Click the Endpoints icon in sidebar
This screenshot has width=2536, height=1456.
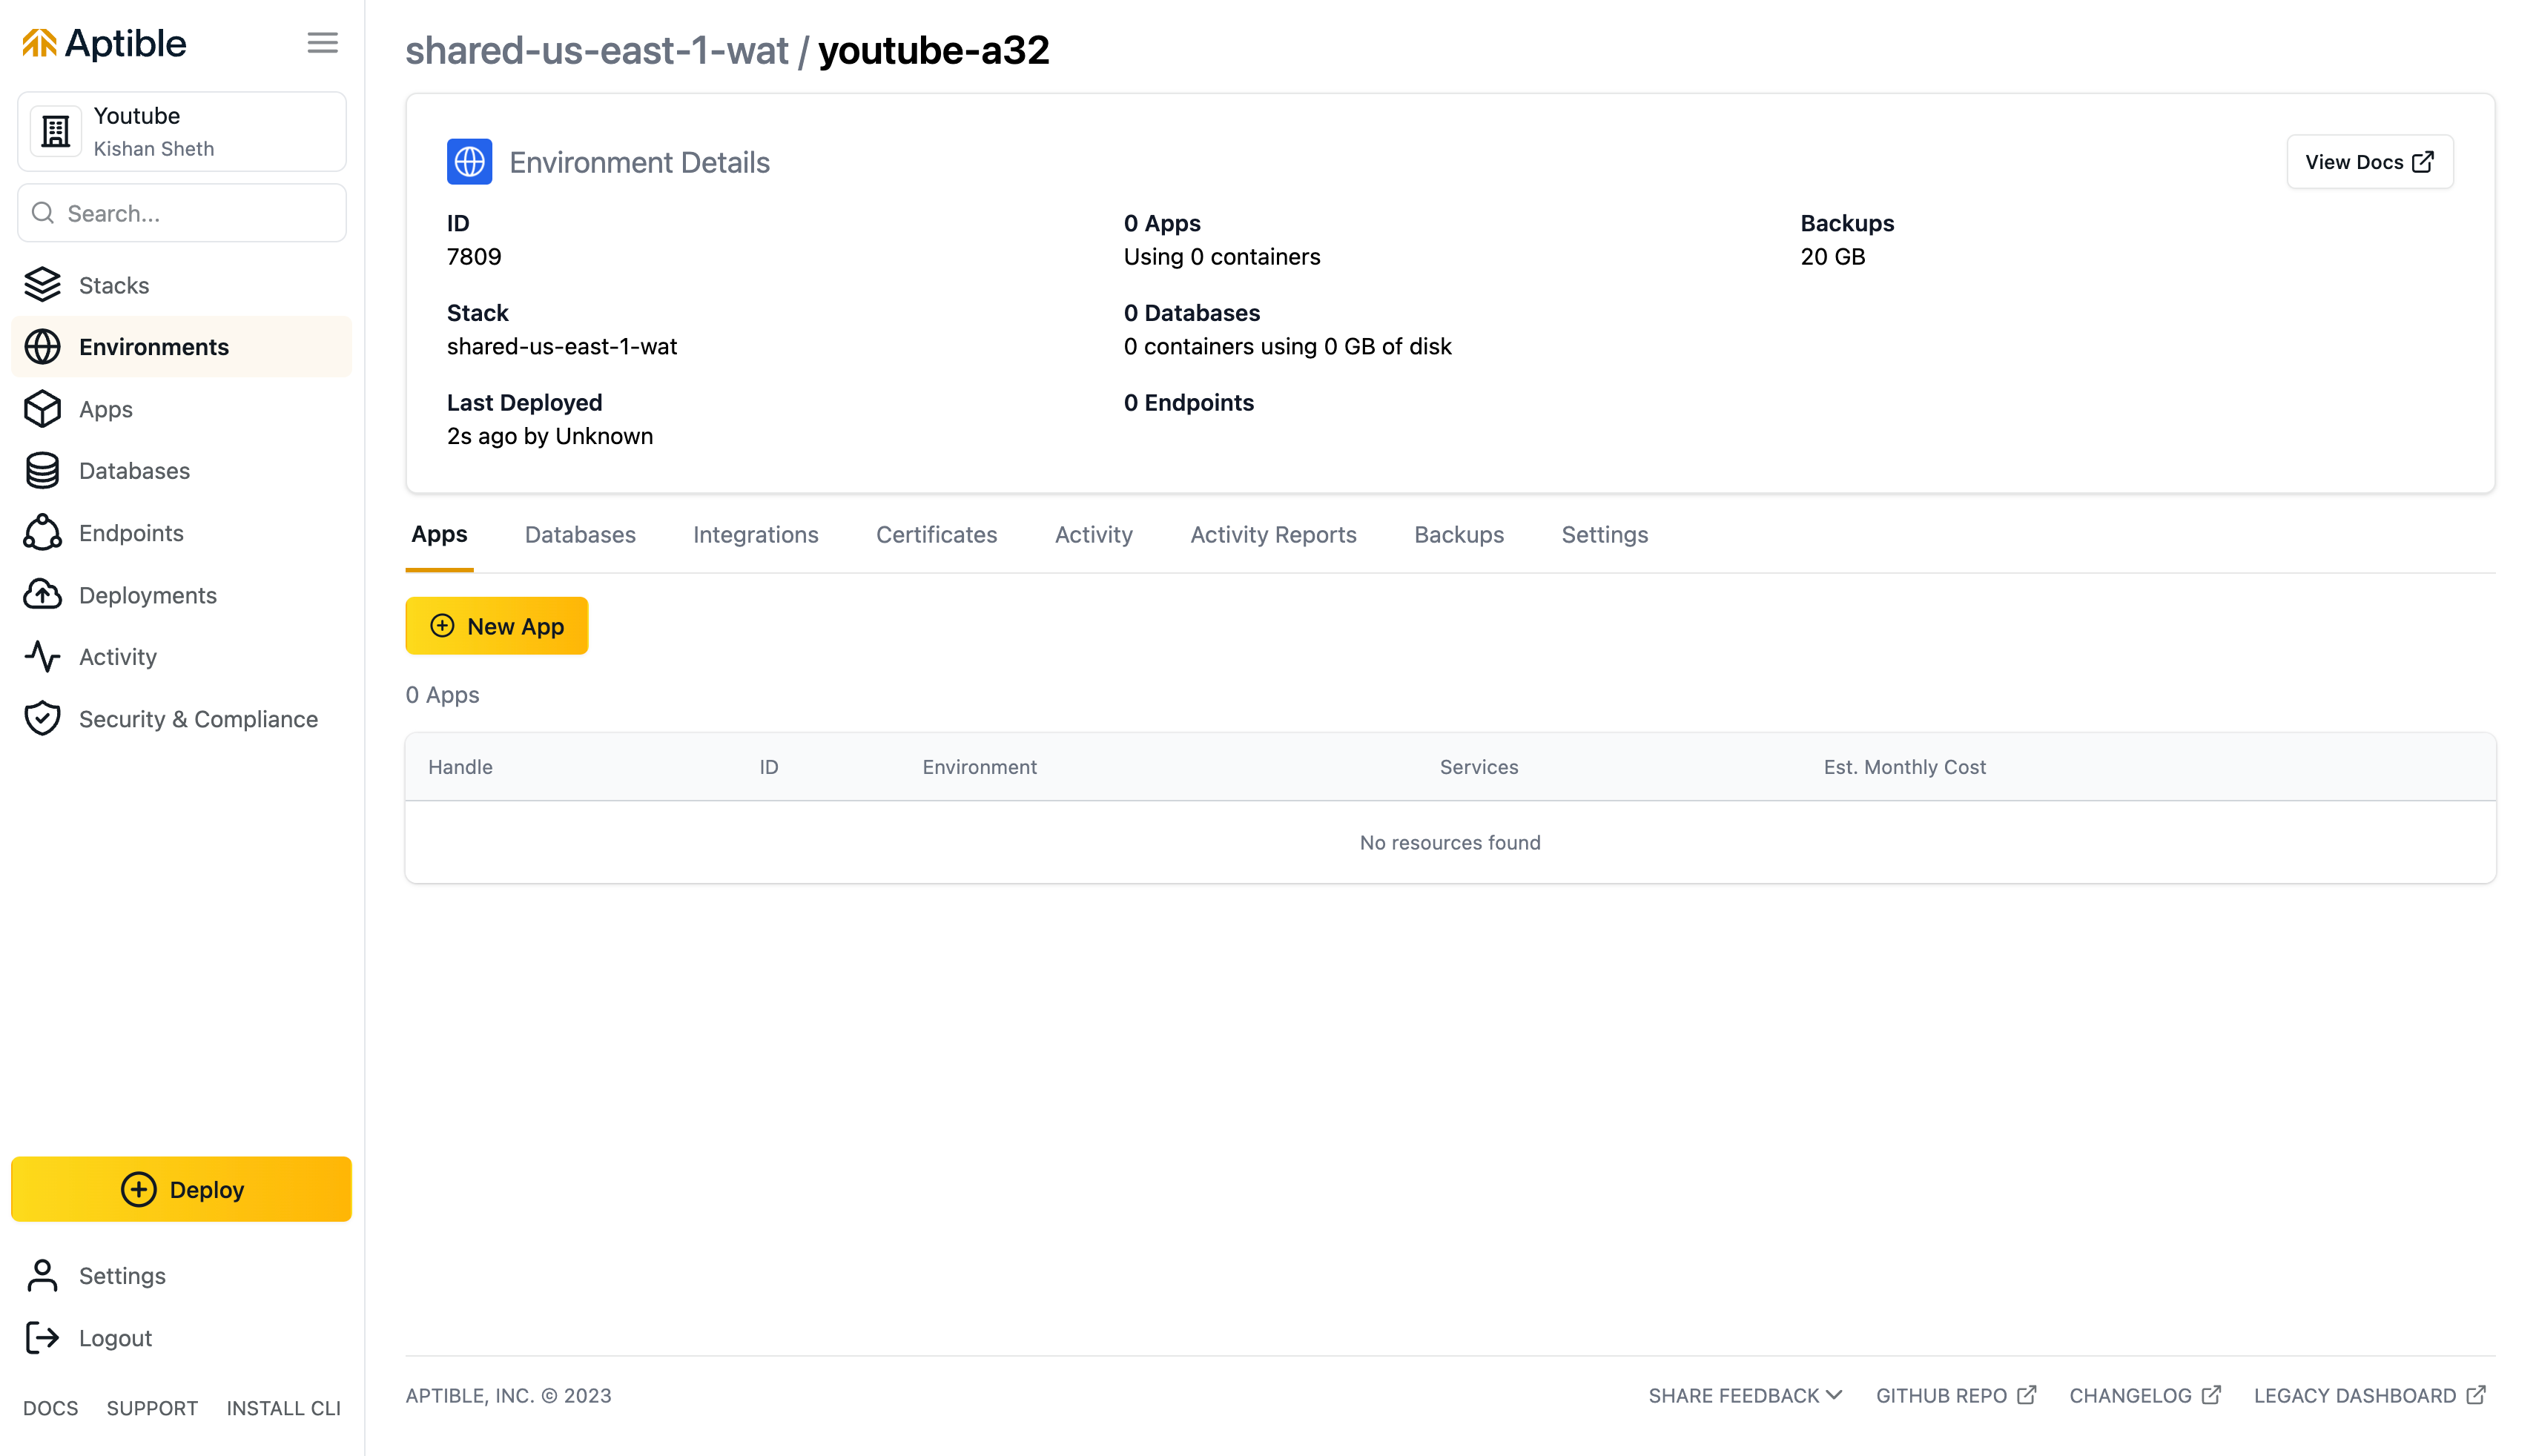click(42, 533)
